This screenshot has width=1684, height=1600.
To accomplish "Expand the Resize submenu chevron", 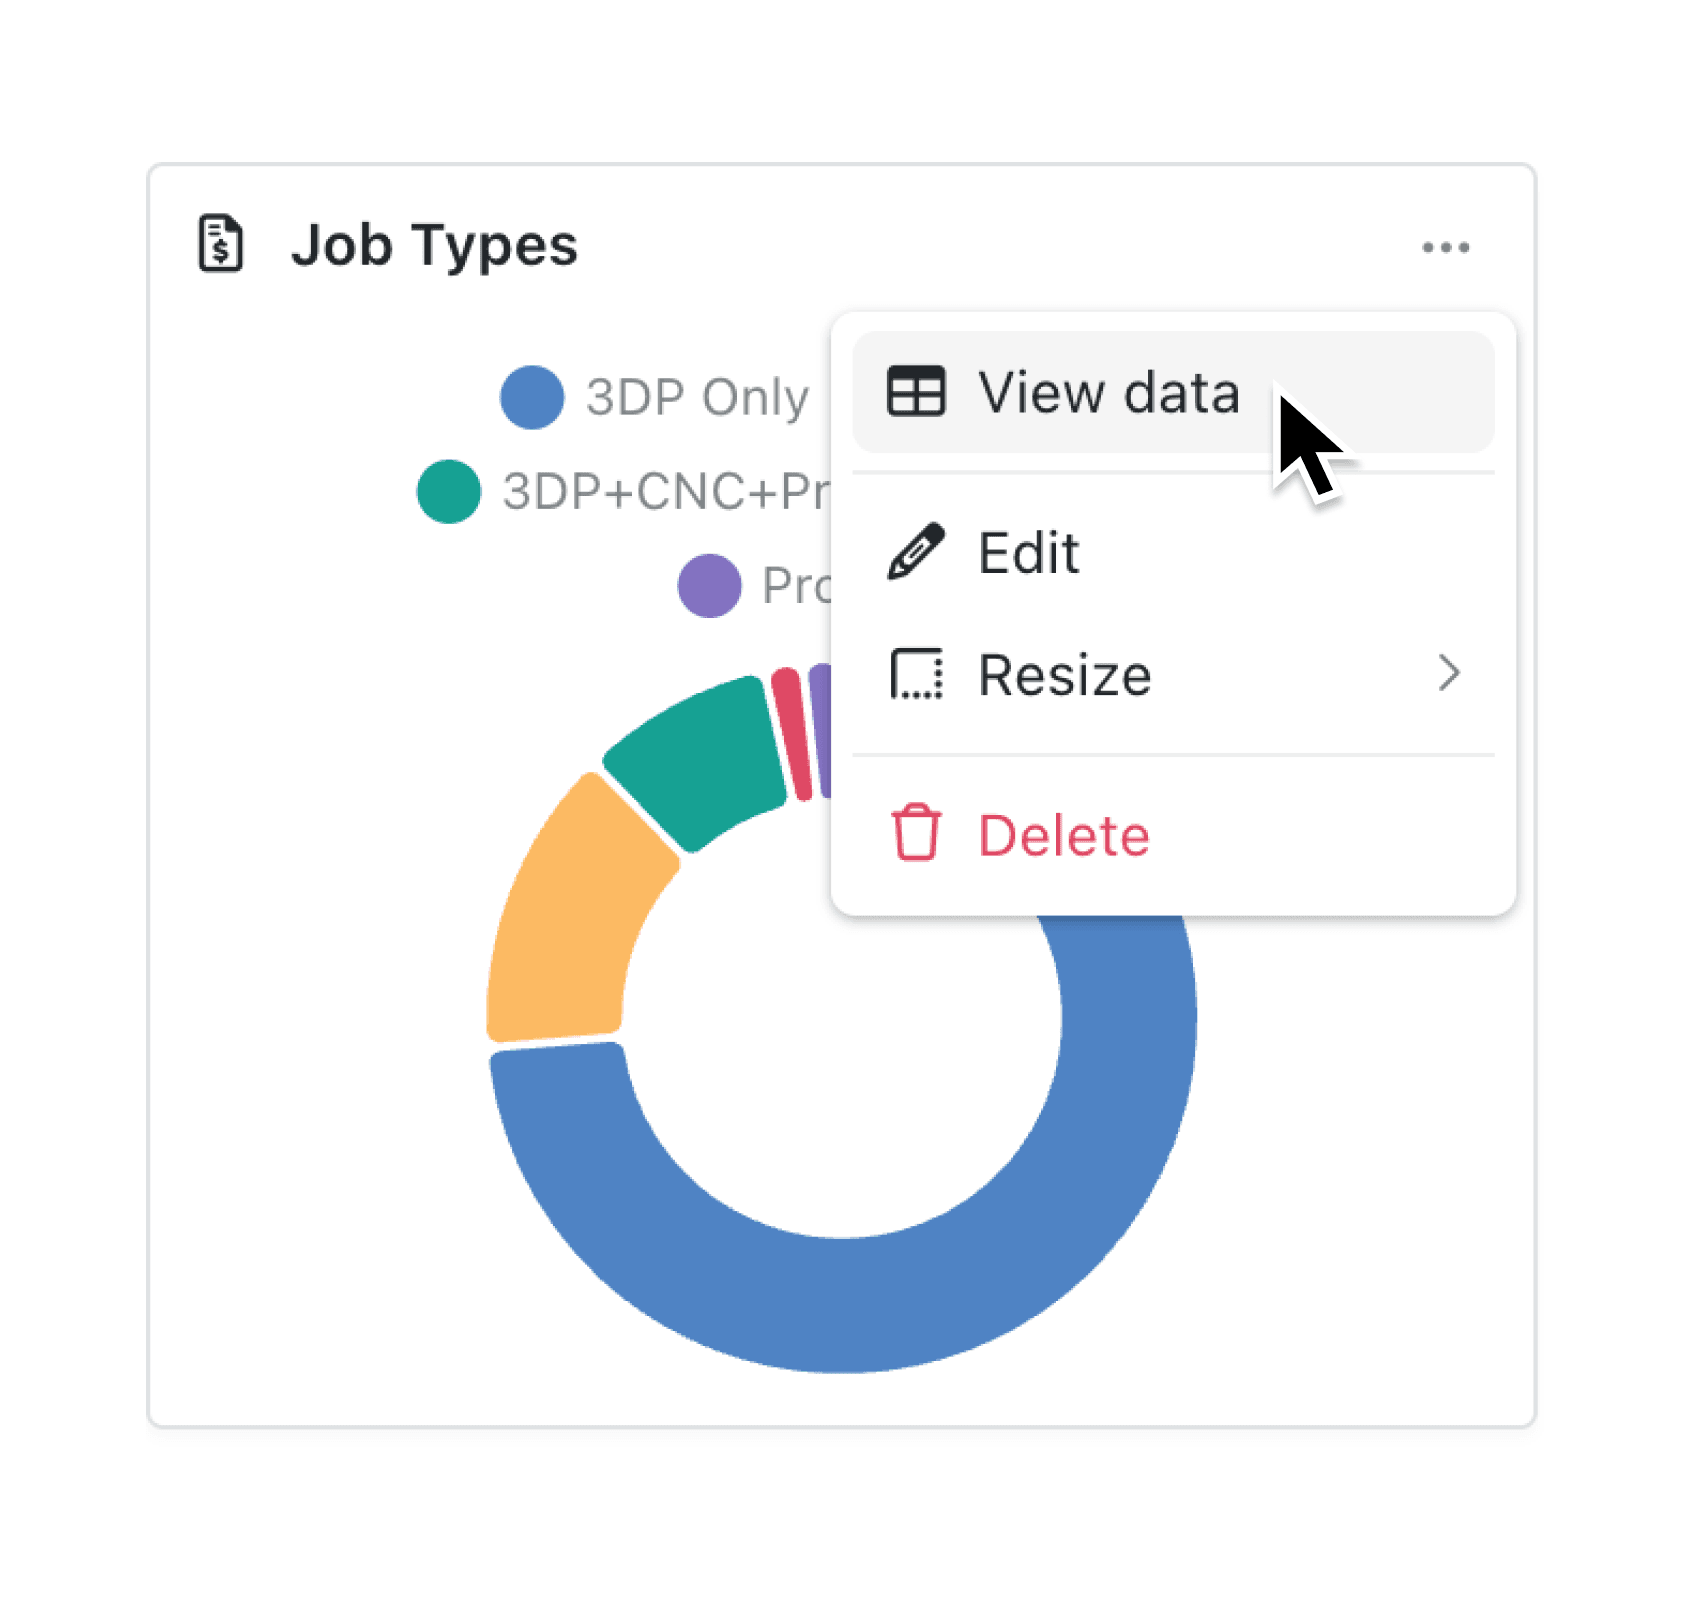I will pyautogui.click(x=1449, y=675).
